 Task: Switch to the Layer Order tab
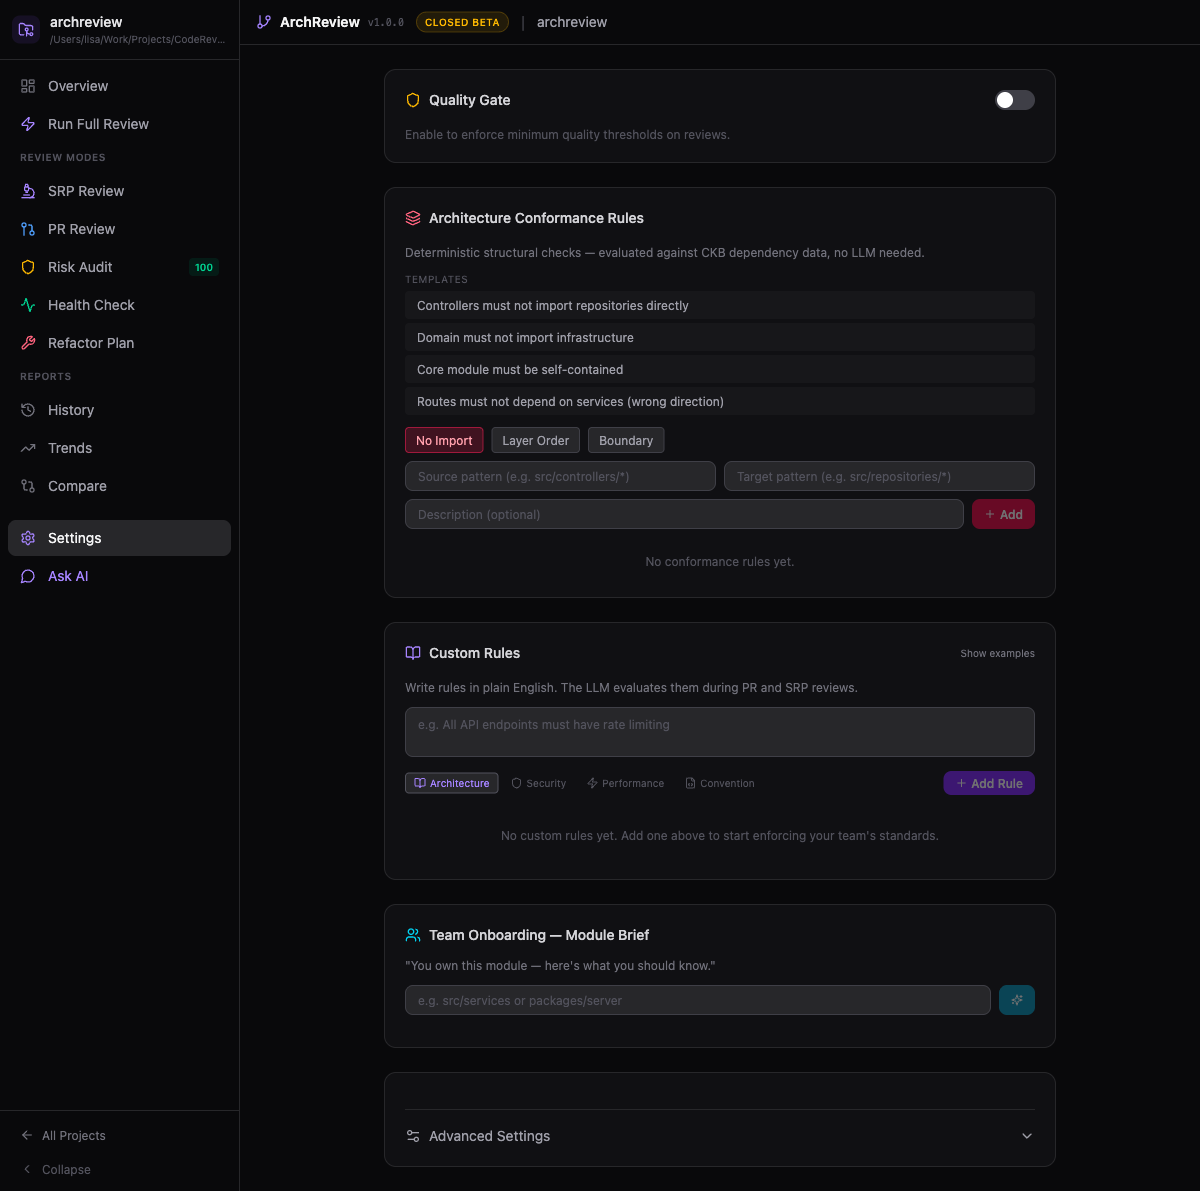pyautogui.click(x=535, y=440)
